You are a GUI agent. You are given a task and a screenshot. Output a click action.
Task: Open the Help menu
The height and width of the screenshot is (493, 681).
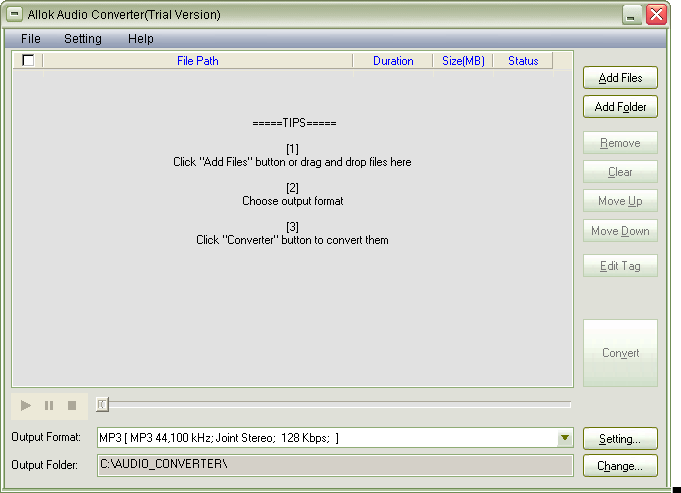click(141, 39)
